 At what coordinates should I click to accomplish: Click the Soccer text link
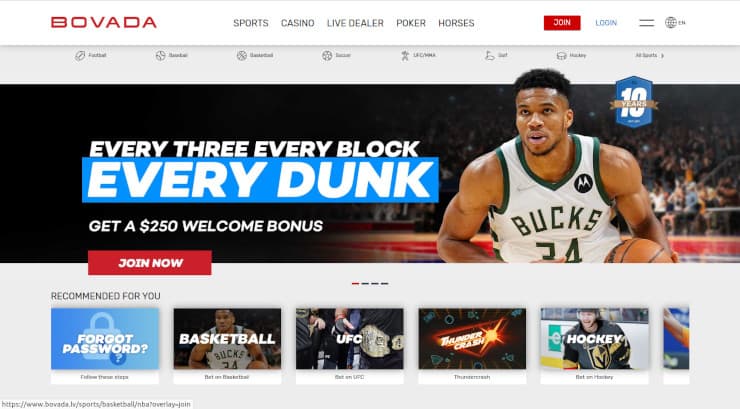[343, 56]
